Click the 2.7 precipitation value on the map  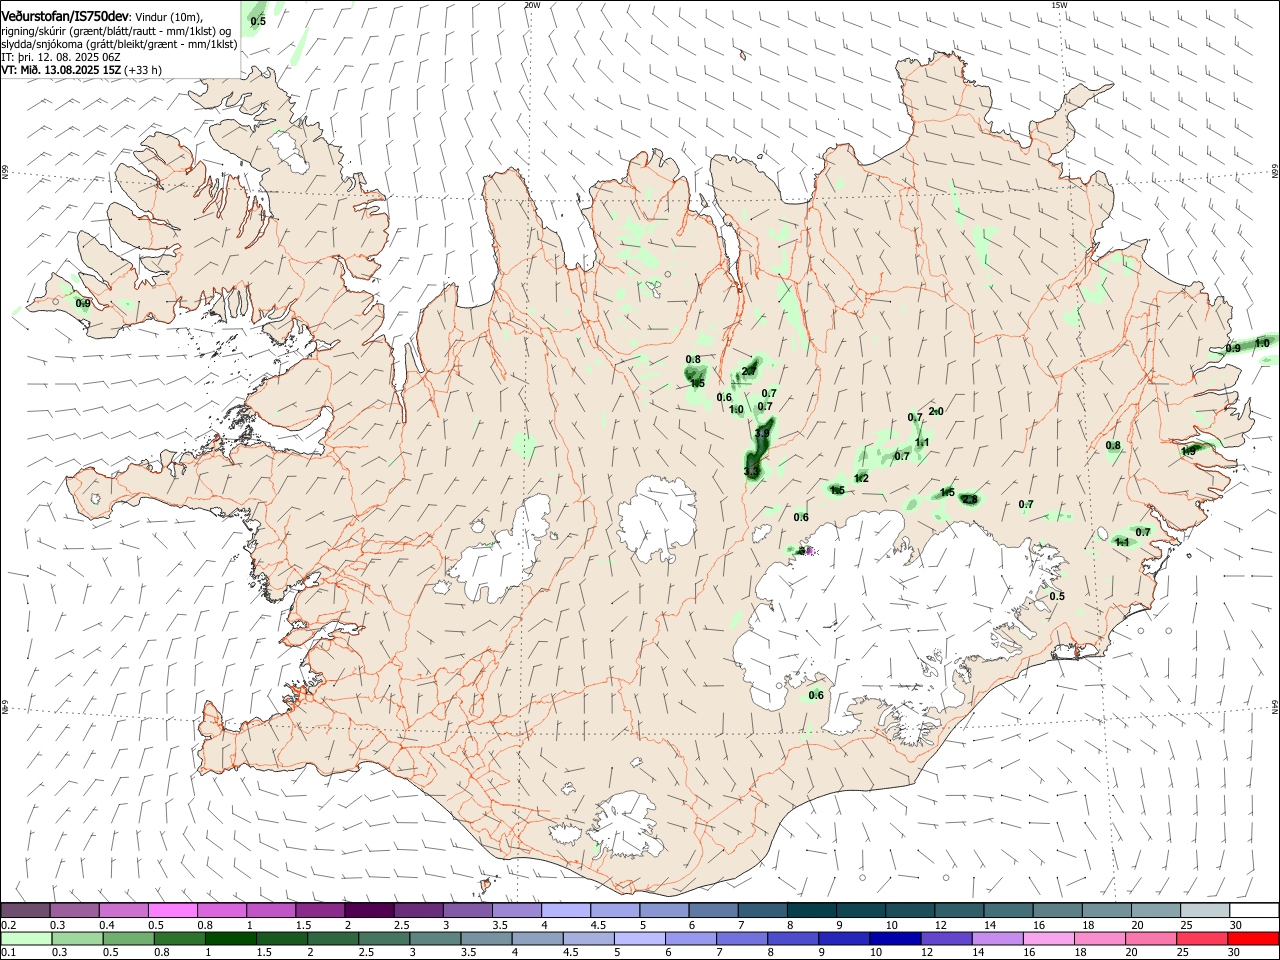[x=749, y=371]
